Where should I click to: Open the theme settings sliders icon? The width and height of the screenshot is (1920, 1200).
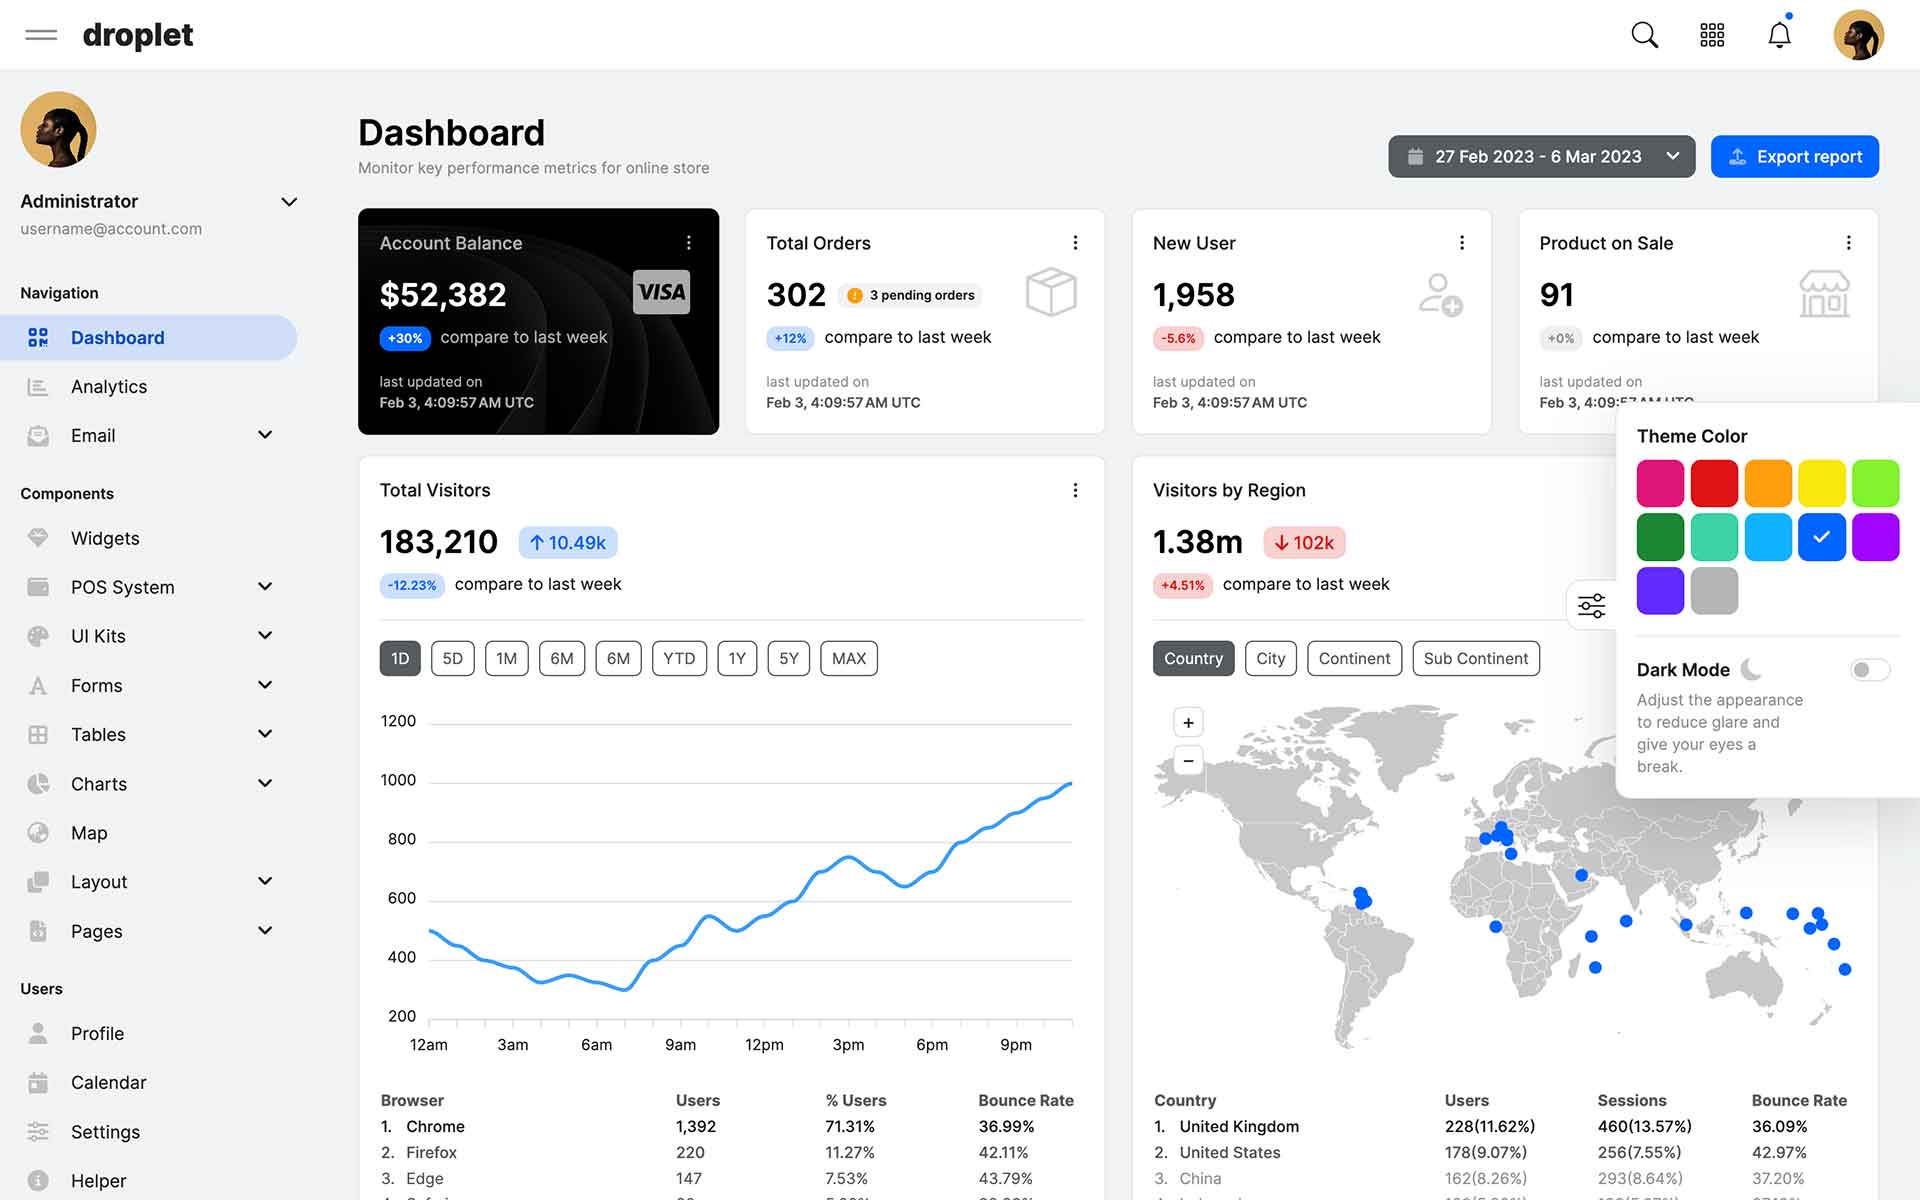pos(1591,606)
